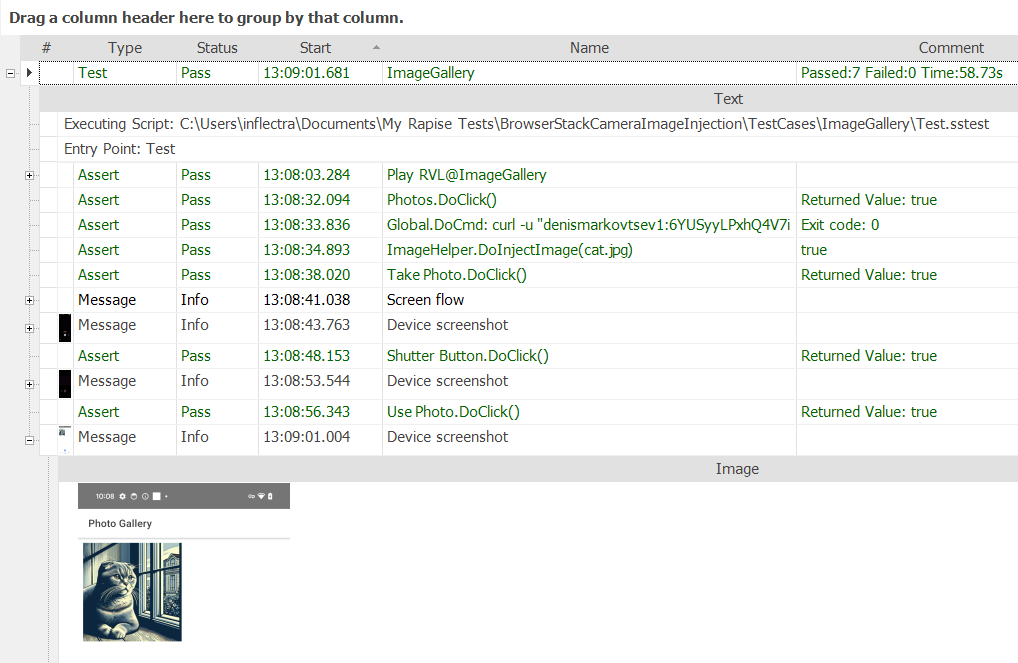Screen dimensions: 1018x663
Task: Select the Shutter Button.DoClick() row
Action: pos(468,356)
